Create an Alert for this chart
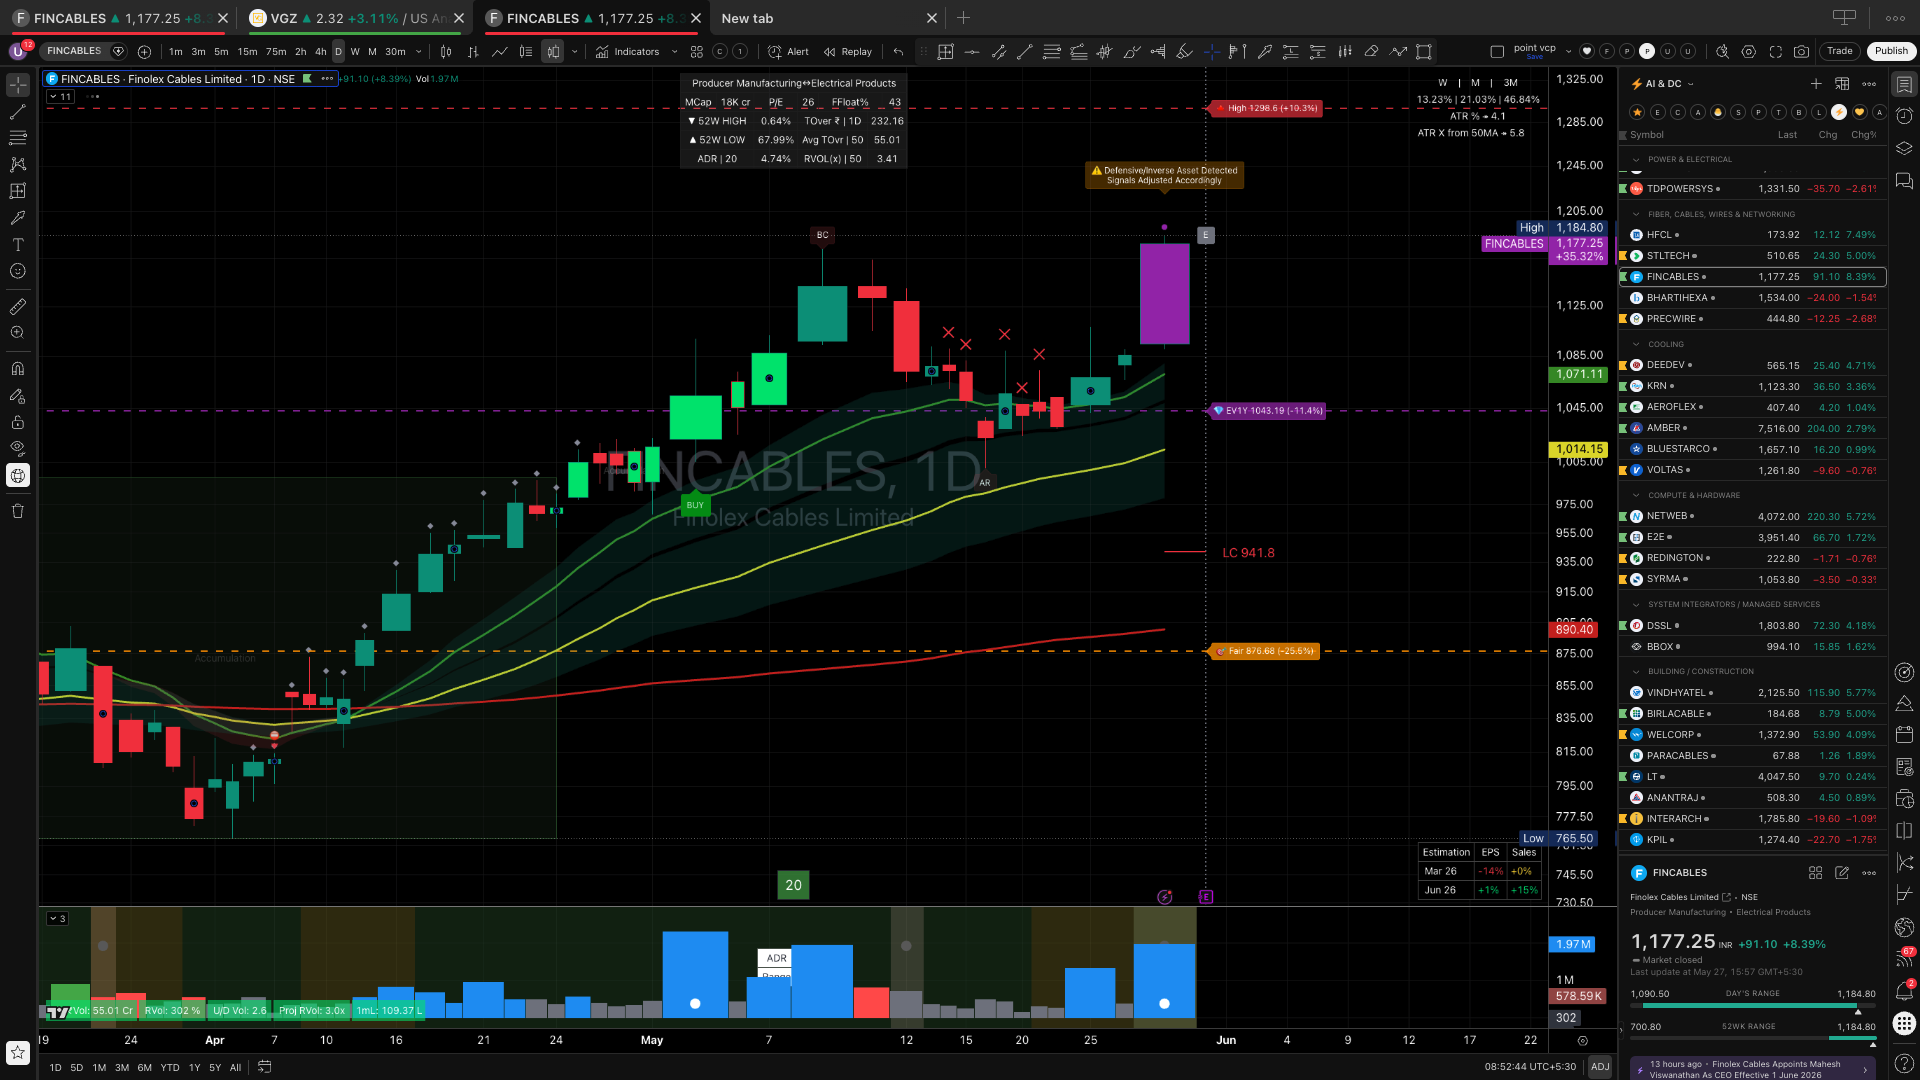 [x=788, y=52]
